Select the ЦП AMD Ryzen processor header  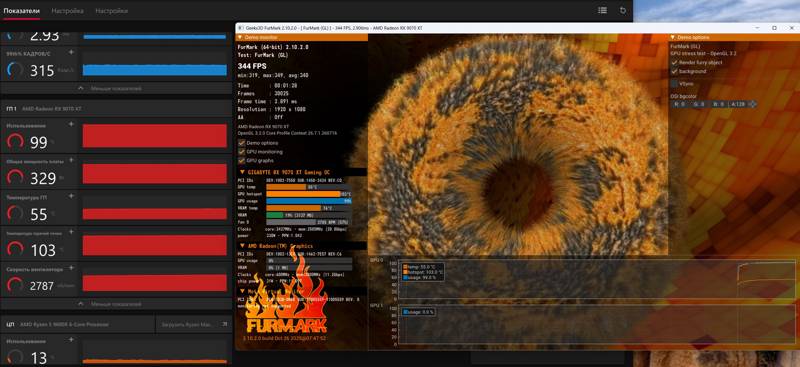(x=77, y=324)
